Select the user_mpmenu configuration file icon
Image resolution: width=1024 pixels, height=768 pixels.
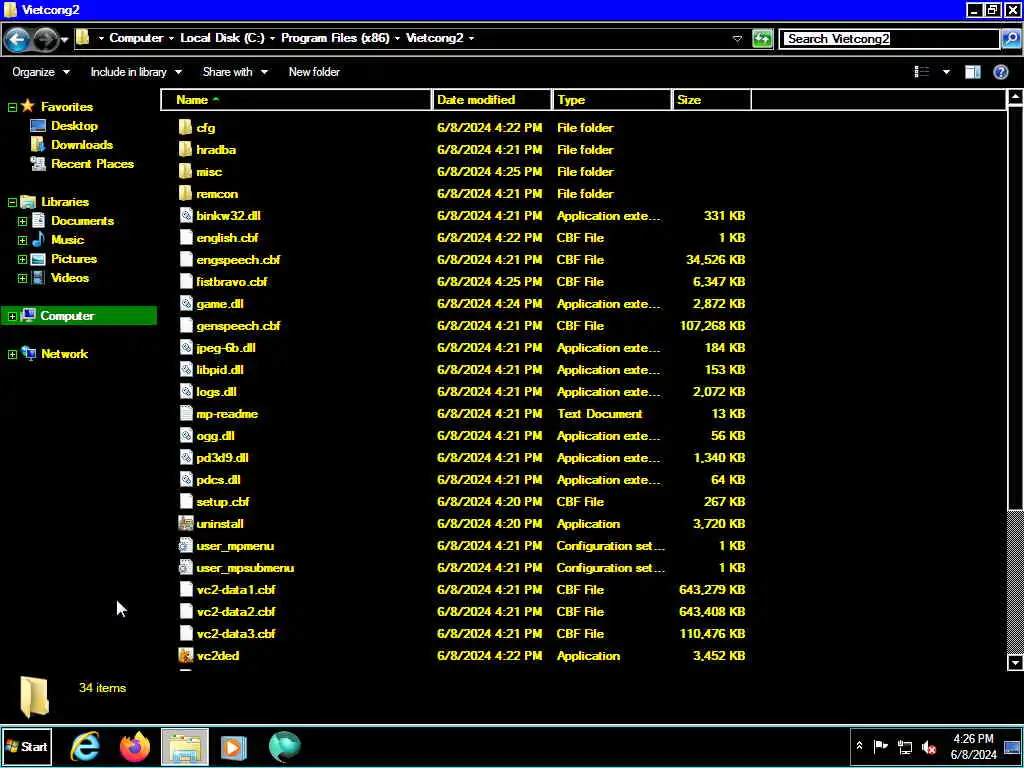[x=185, y=546]
